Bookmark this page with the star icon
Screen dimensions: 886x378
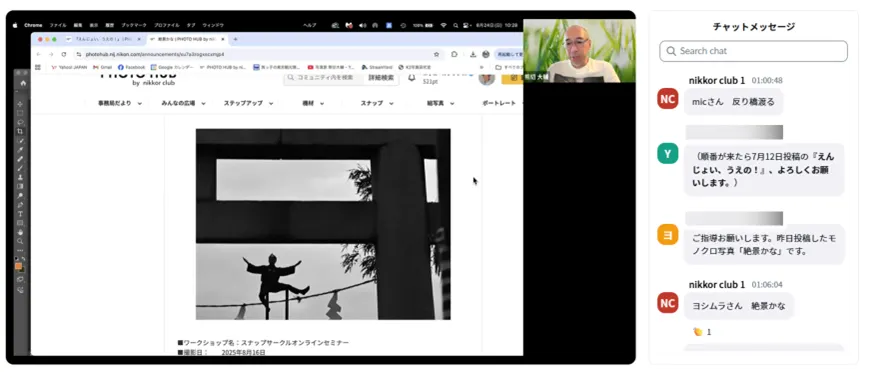coord(436,54)
